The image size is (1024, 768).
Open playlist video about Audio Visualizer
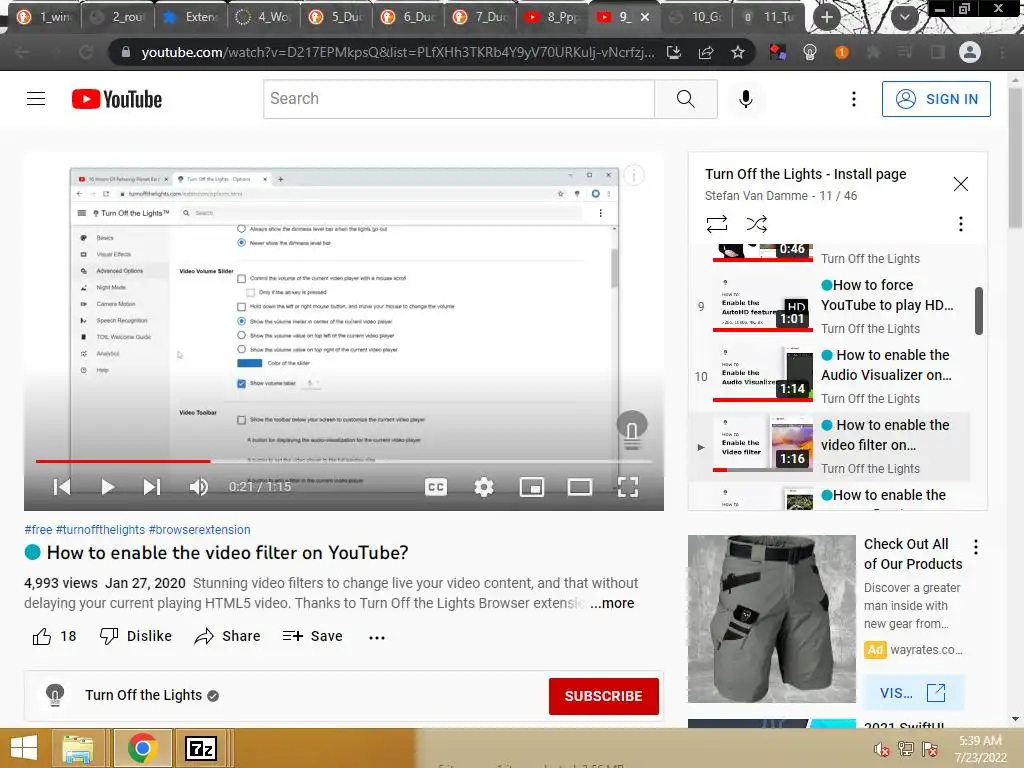(x=830, y=376)
